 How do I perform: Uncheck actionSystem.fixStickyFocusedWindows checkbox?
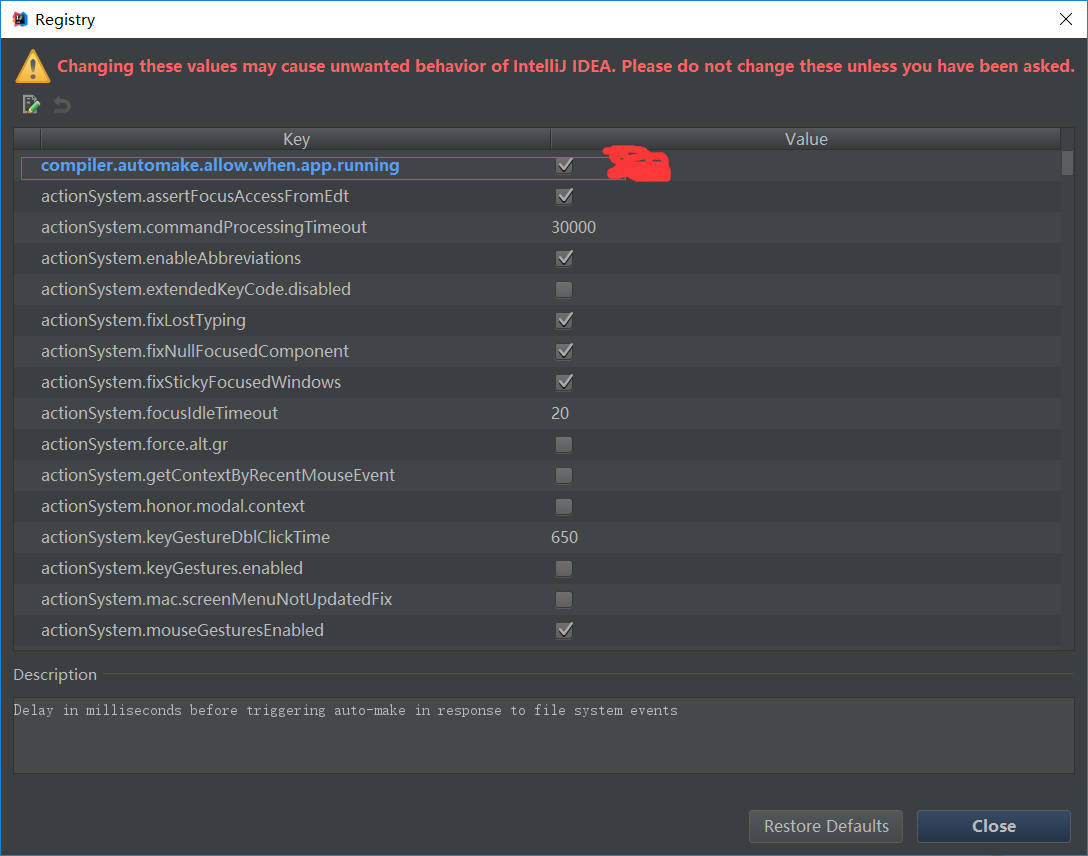coord(564,382)
